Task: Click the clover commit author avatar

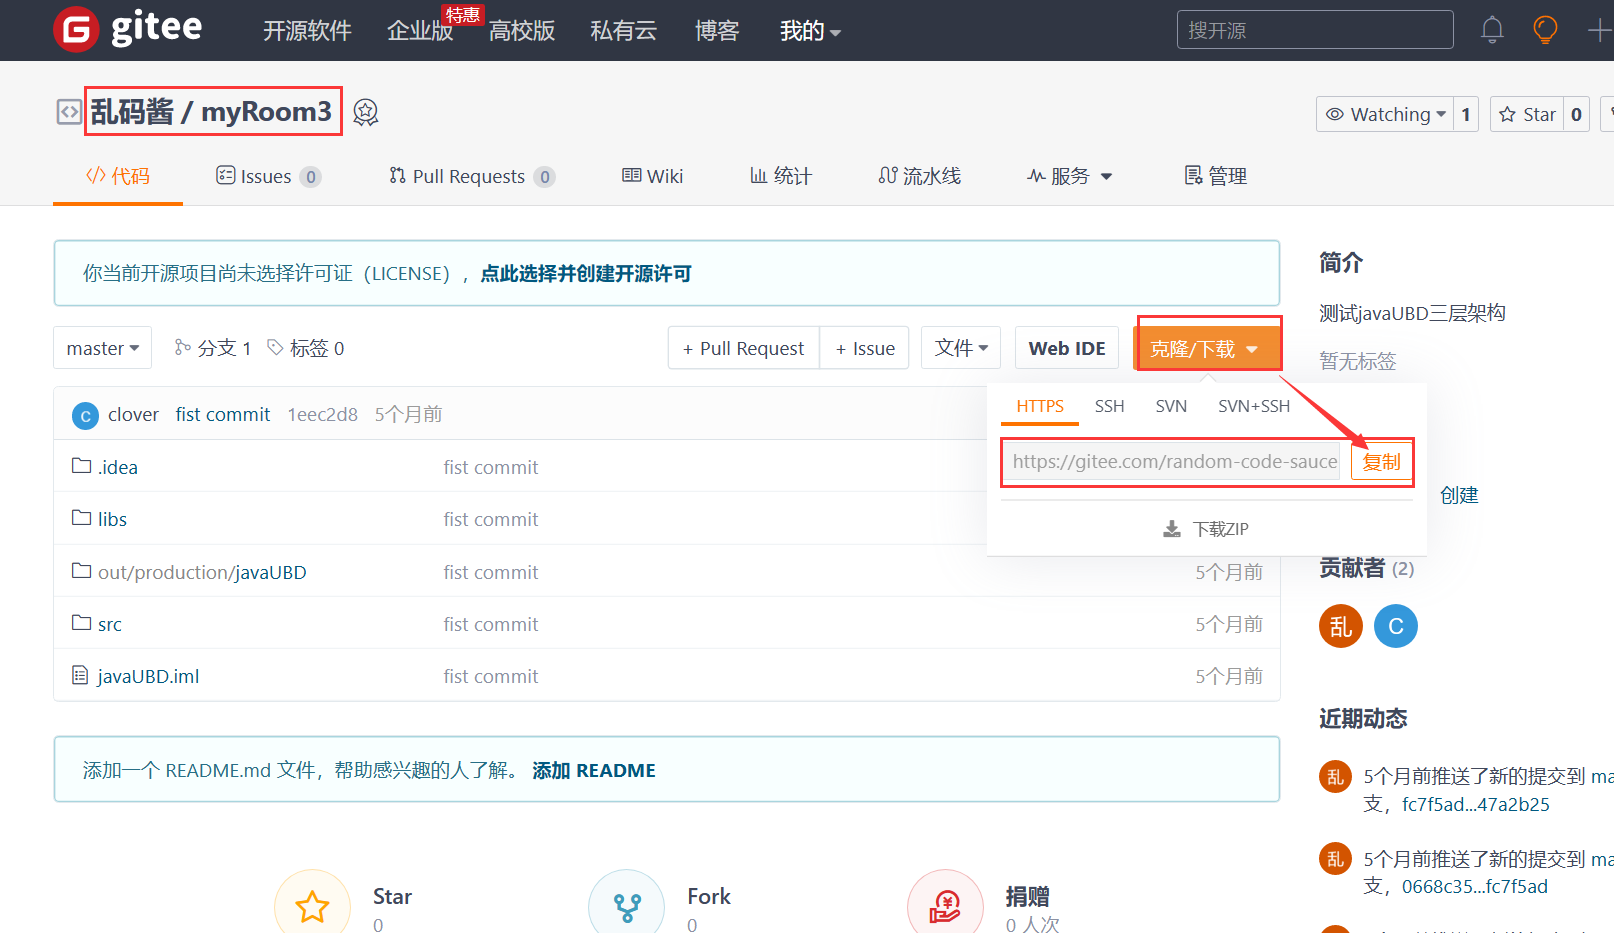Action: [85, 415]
